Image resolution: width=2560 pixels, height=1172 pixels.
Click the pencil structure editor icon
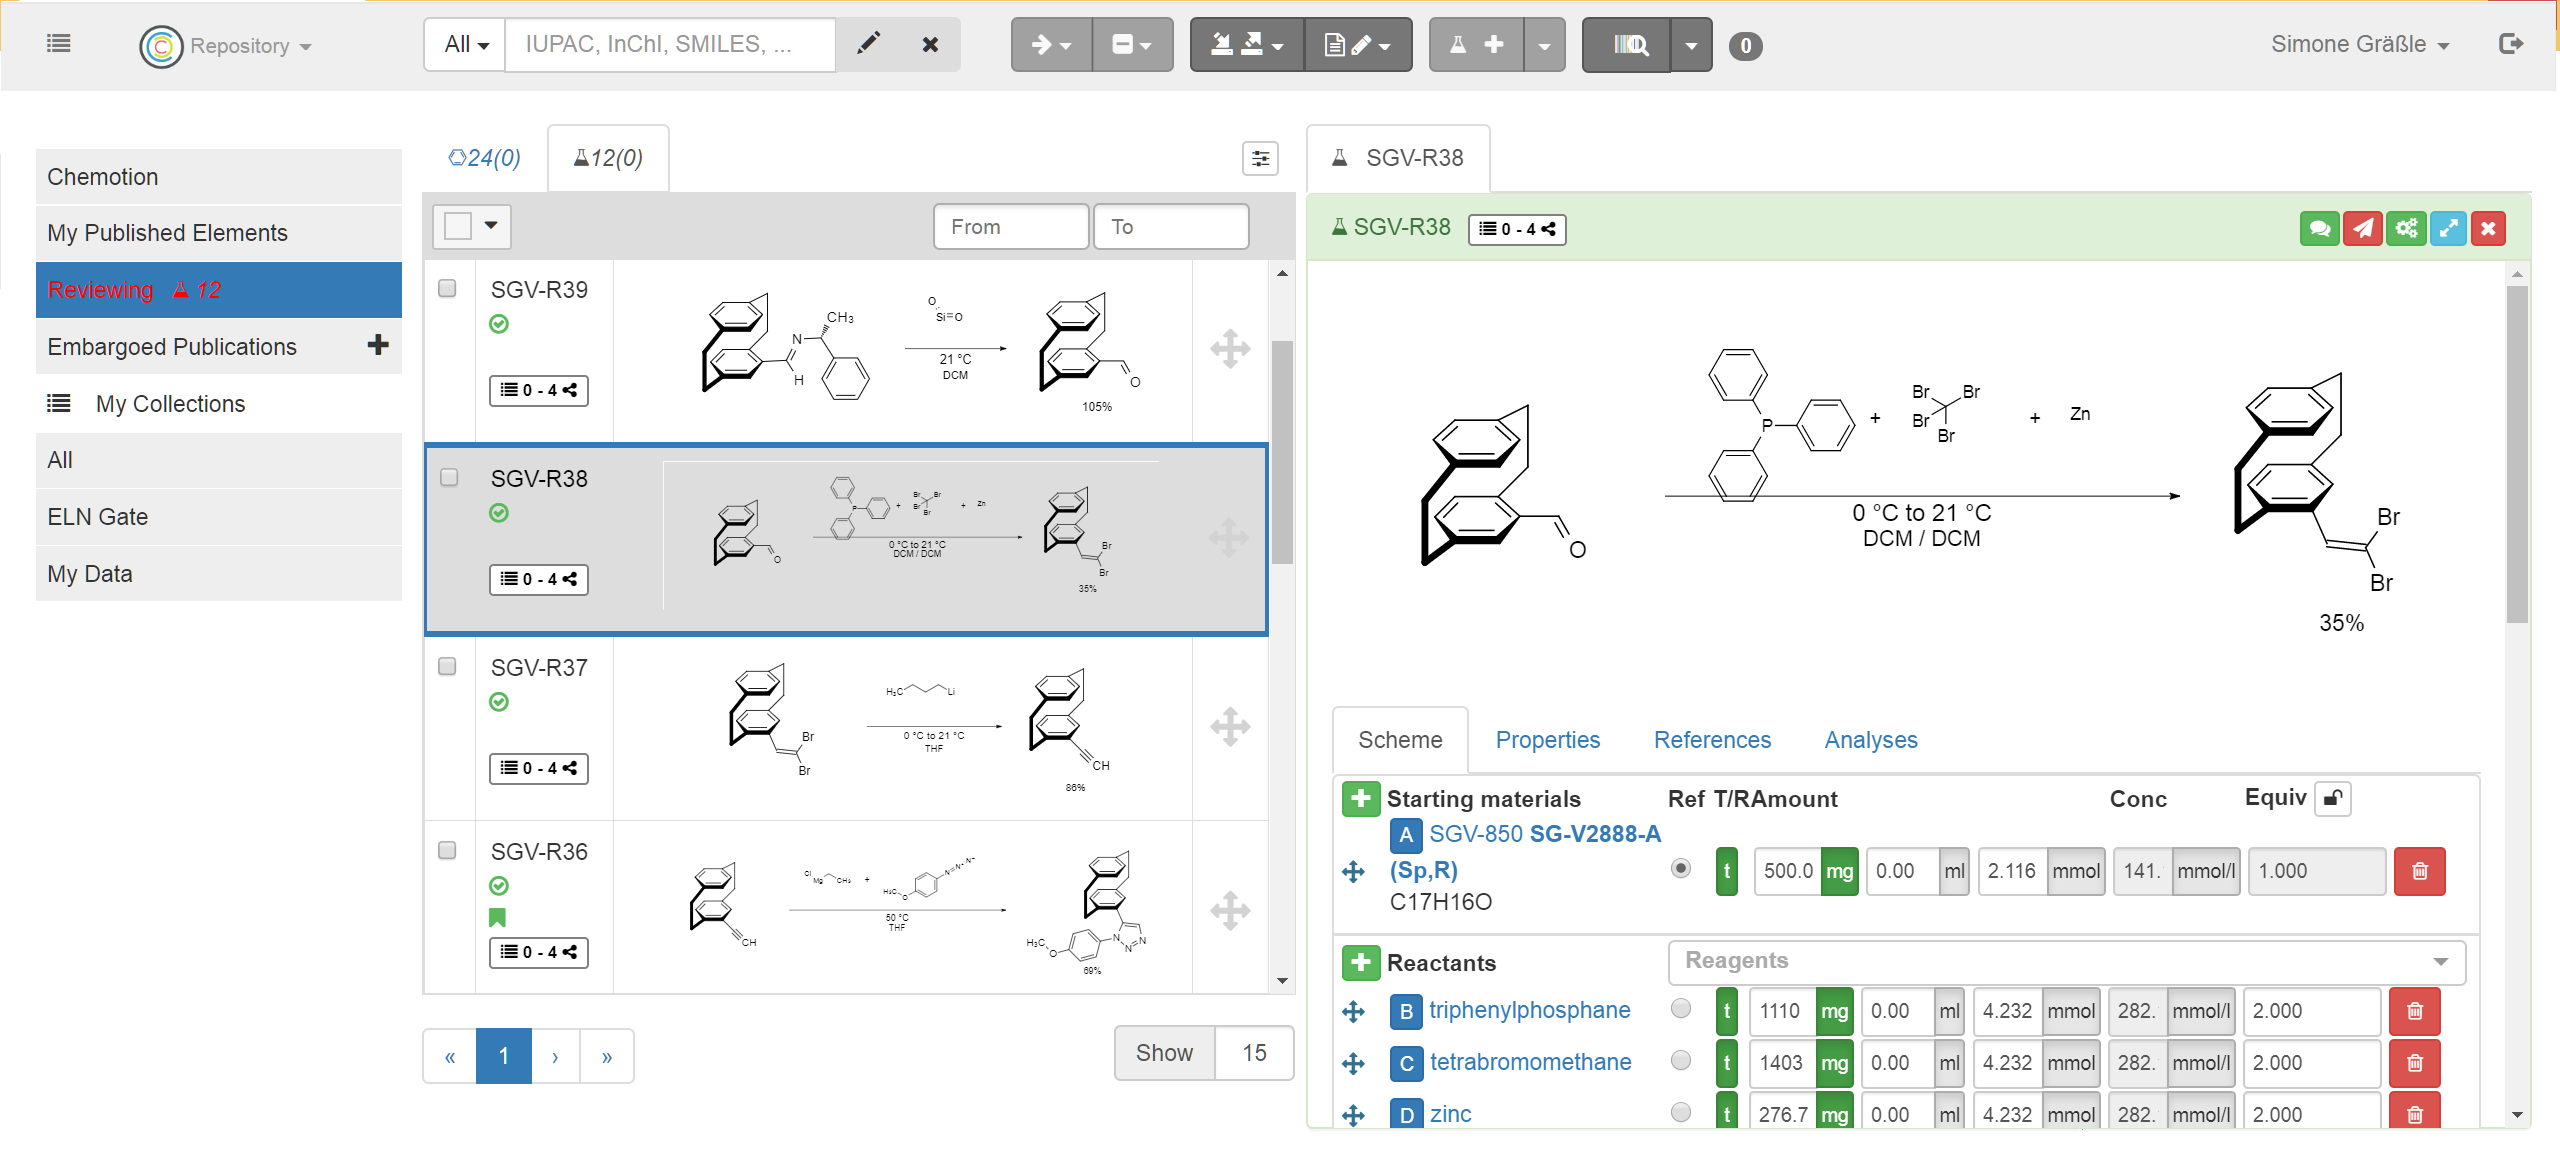pyautogui.click(x=868, y=44)
